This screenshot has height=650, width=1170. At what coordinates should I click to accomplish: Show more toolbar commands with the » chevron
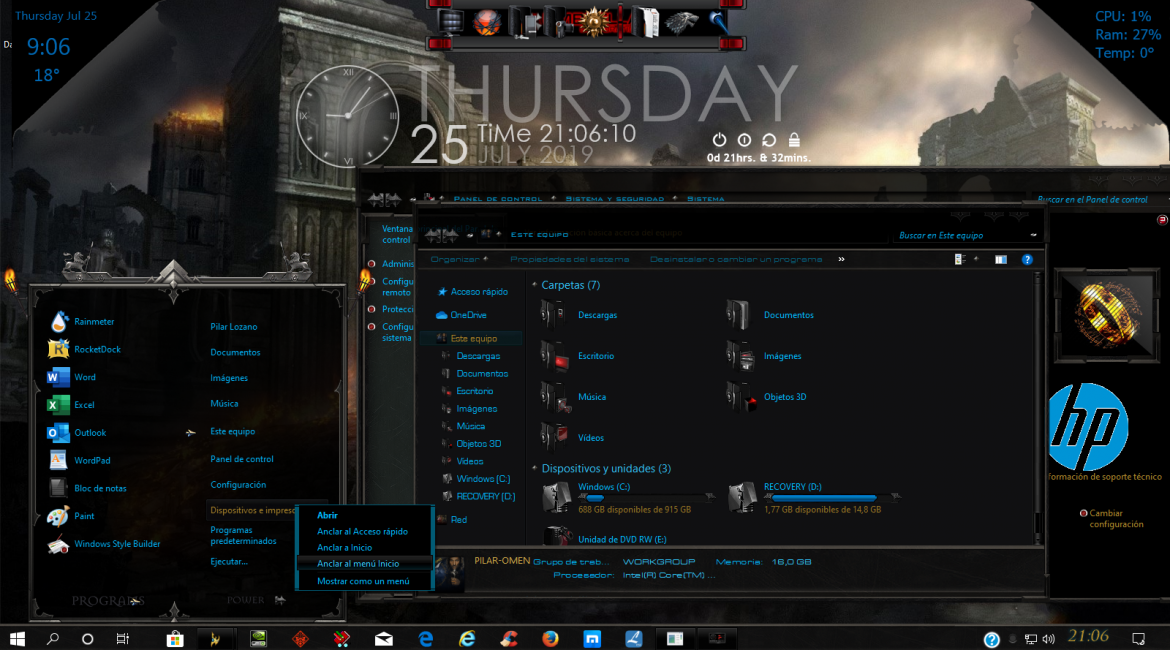[841, 259]
